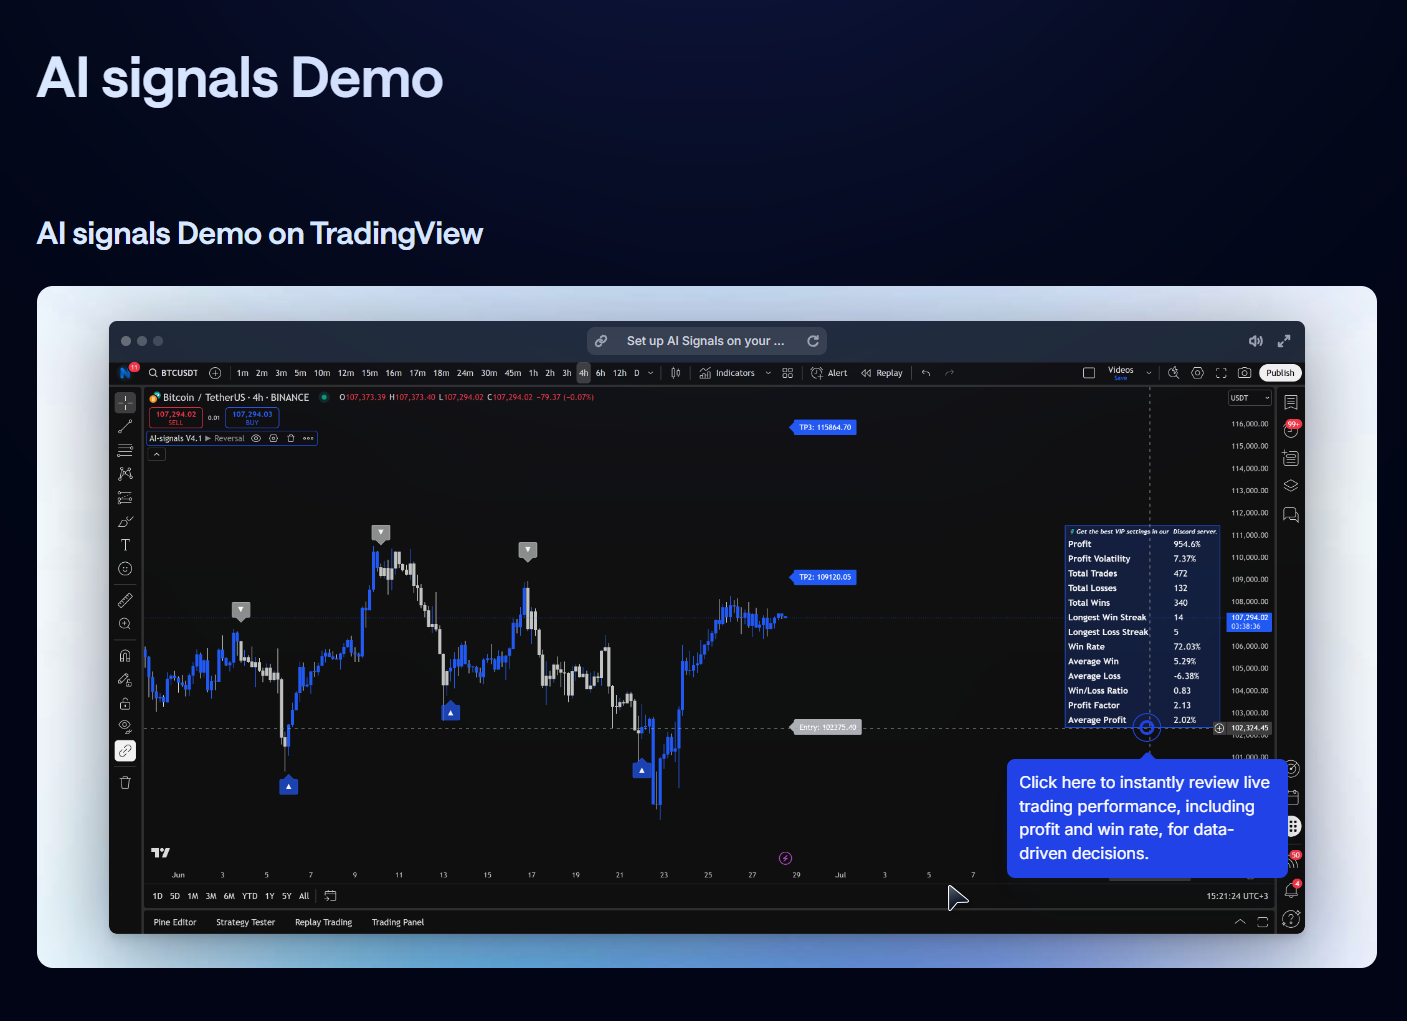Screen dimensions: 1407x1021
Task: Open the USDT currency dropdown
Action: click(x=1249, y=397)
